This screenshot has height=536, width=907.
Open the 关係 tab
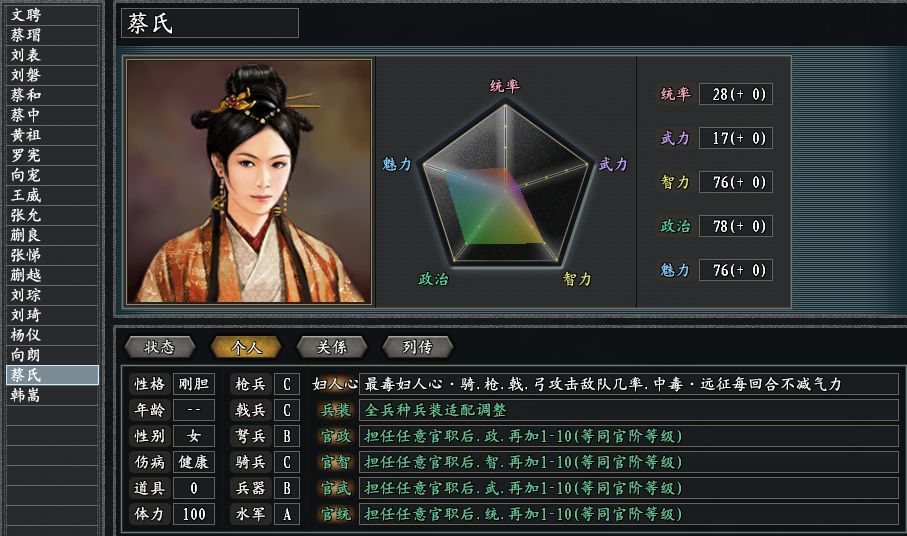(331, 347)
